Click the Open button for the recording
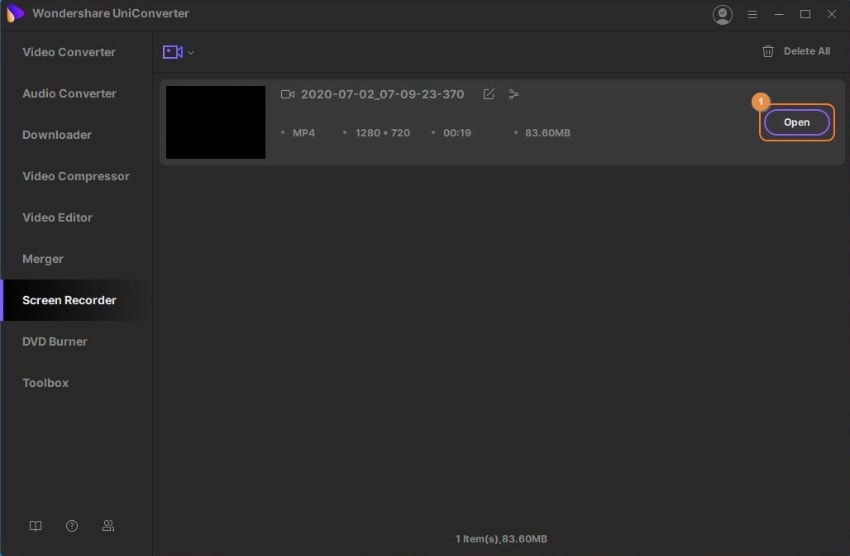Viewport: 850px width, 556px height. [796, 122]
